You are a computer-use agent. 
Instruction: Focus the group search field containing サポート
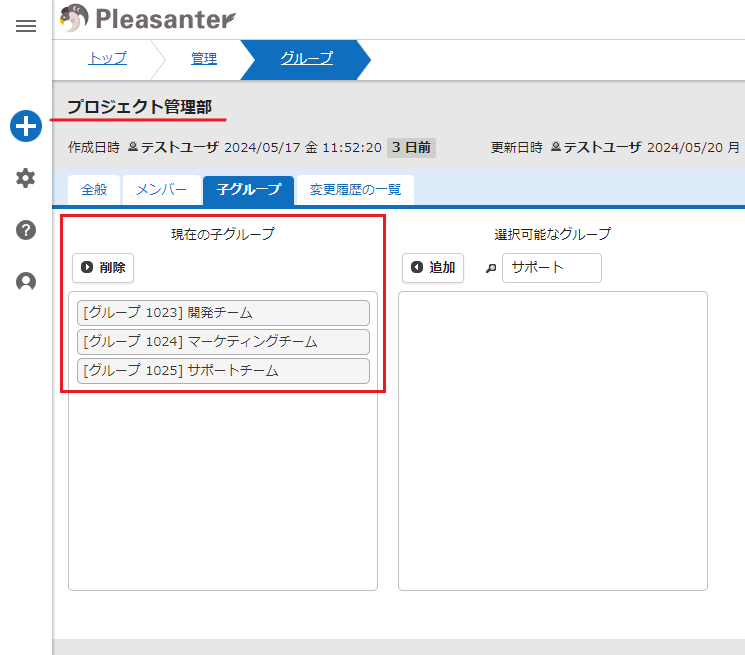tap(552, 268)
